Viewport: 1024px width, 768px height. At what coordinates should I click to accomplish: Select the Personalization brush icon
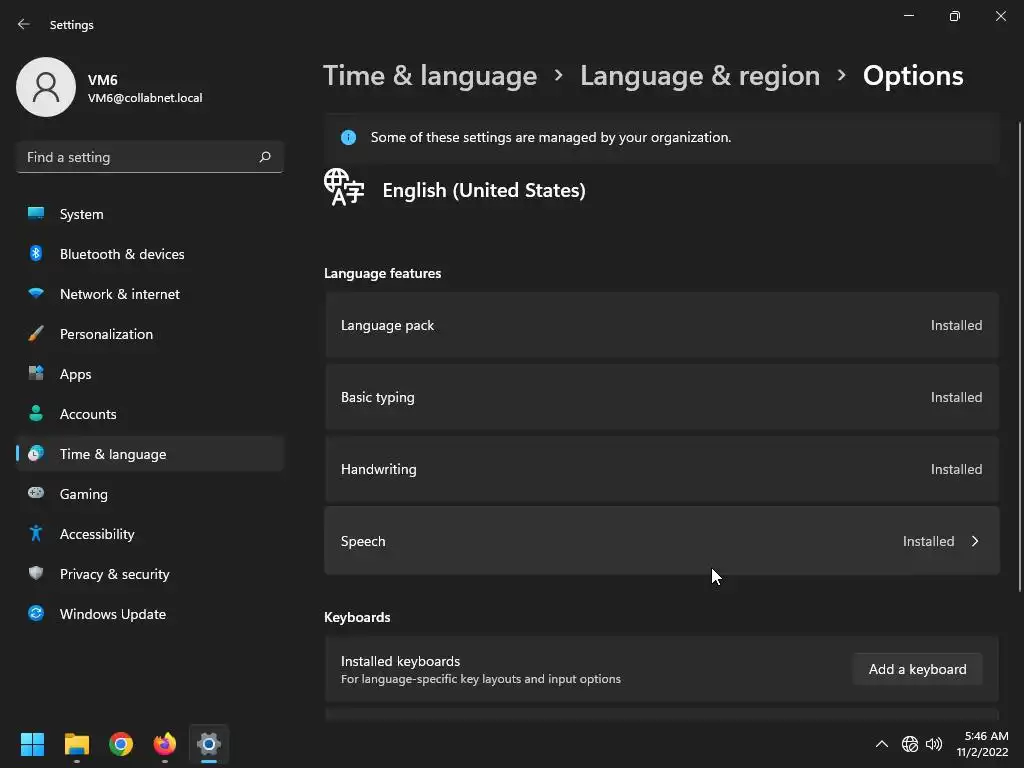coord(36,334)
